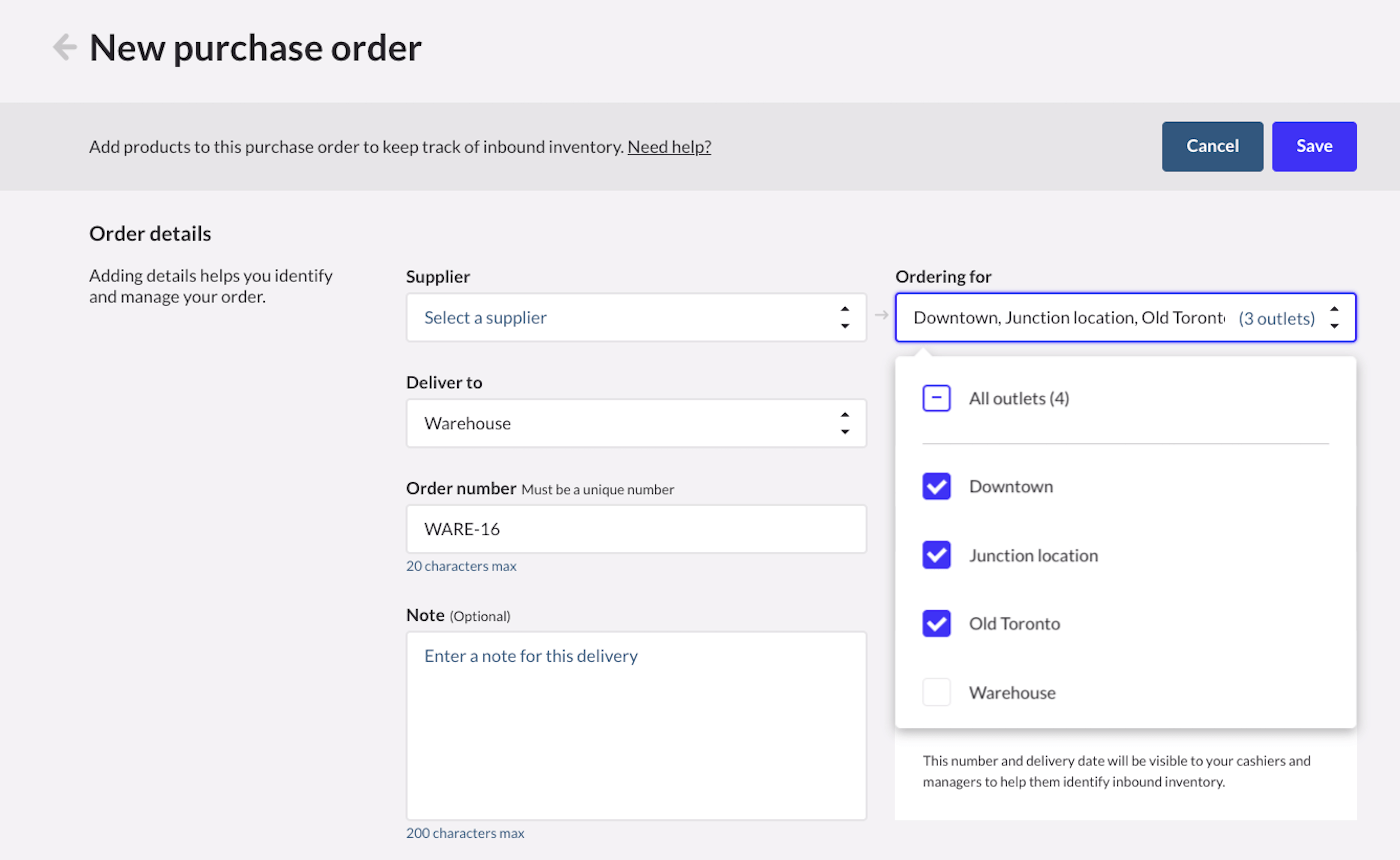Uncheck the Junction location outlet

click(937, 555)
